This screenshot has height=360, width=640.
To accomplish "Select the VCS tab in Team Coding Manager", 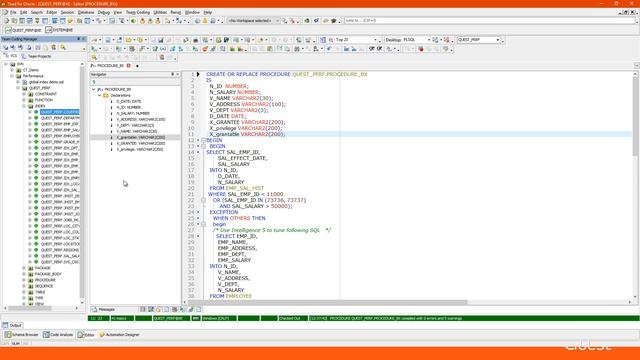I will (11, 56).
